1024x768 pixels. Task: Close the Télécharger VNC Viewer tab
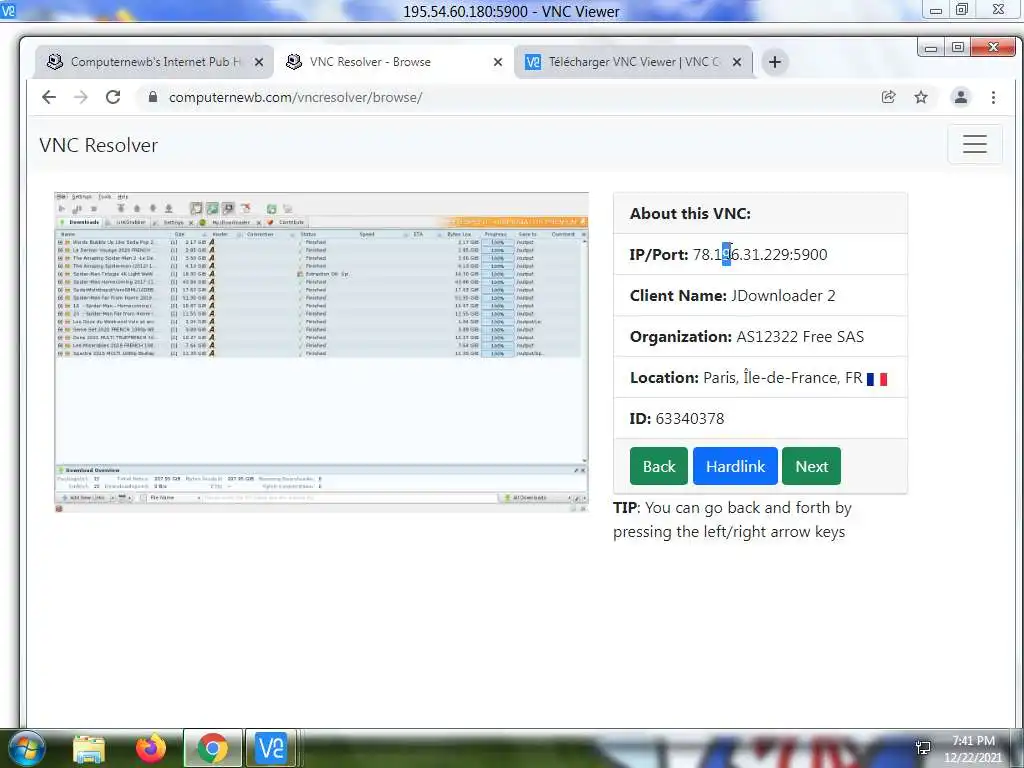(737, 62)
